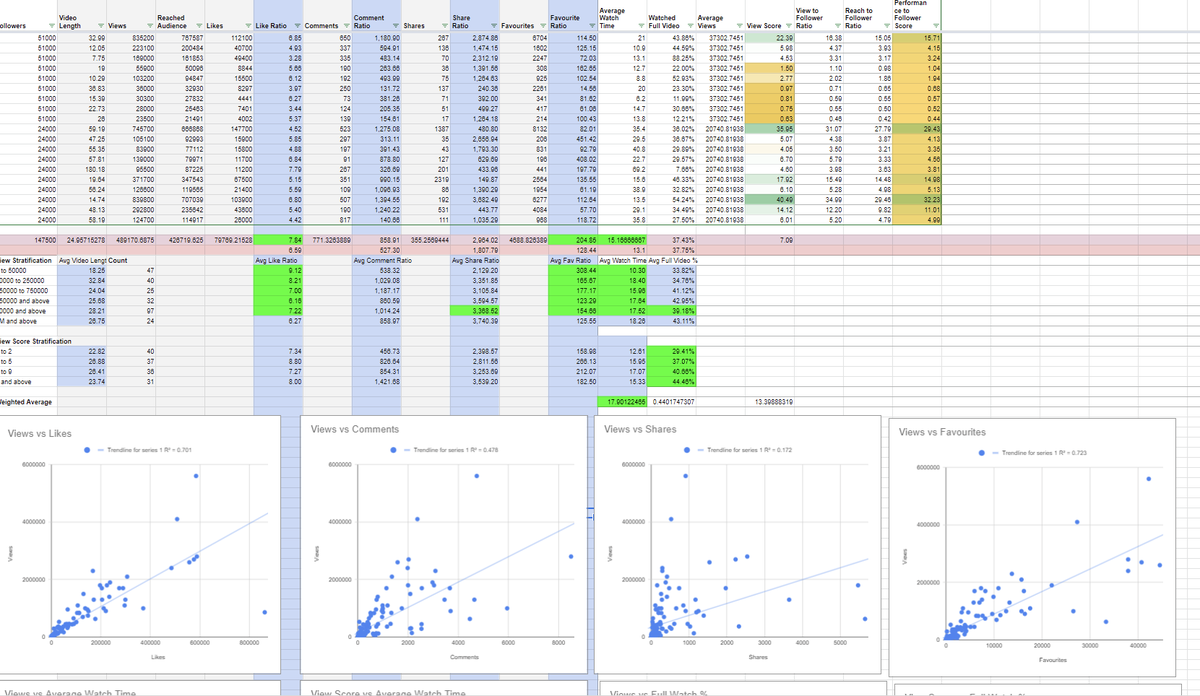Click the trendline legend showing R² = 0.172
This screenshot has height=696, width=1200.
pyautogui.click(x=743, y=450)
